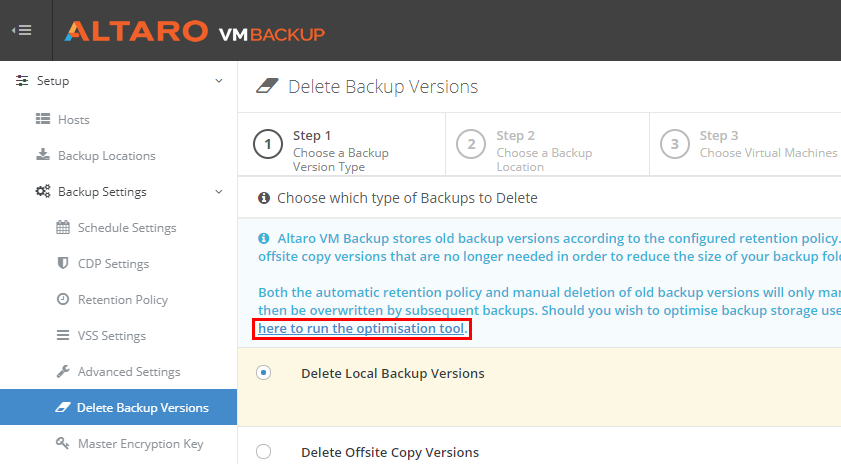Viewport: 841px width, 464px height.
Task: Select Delete Local Backup Versions radio button
Action: pos(263,373)
